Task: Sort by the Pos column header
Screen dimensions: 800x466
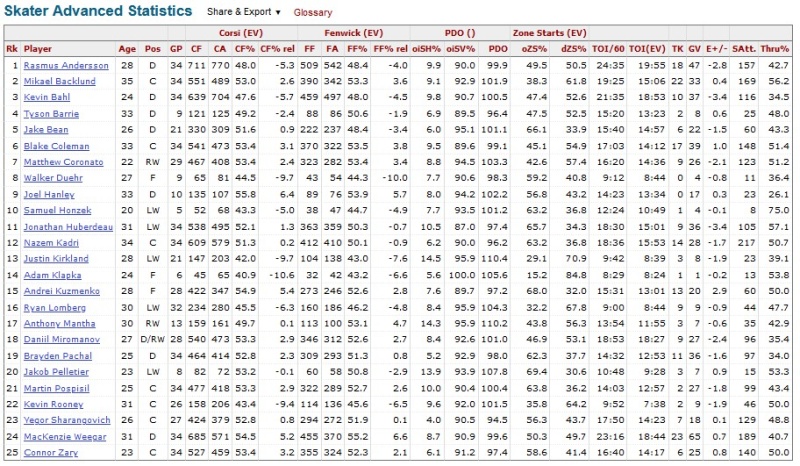Action: [x=153, y=49]
